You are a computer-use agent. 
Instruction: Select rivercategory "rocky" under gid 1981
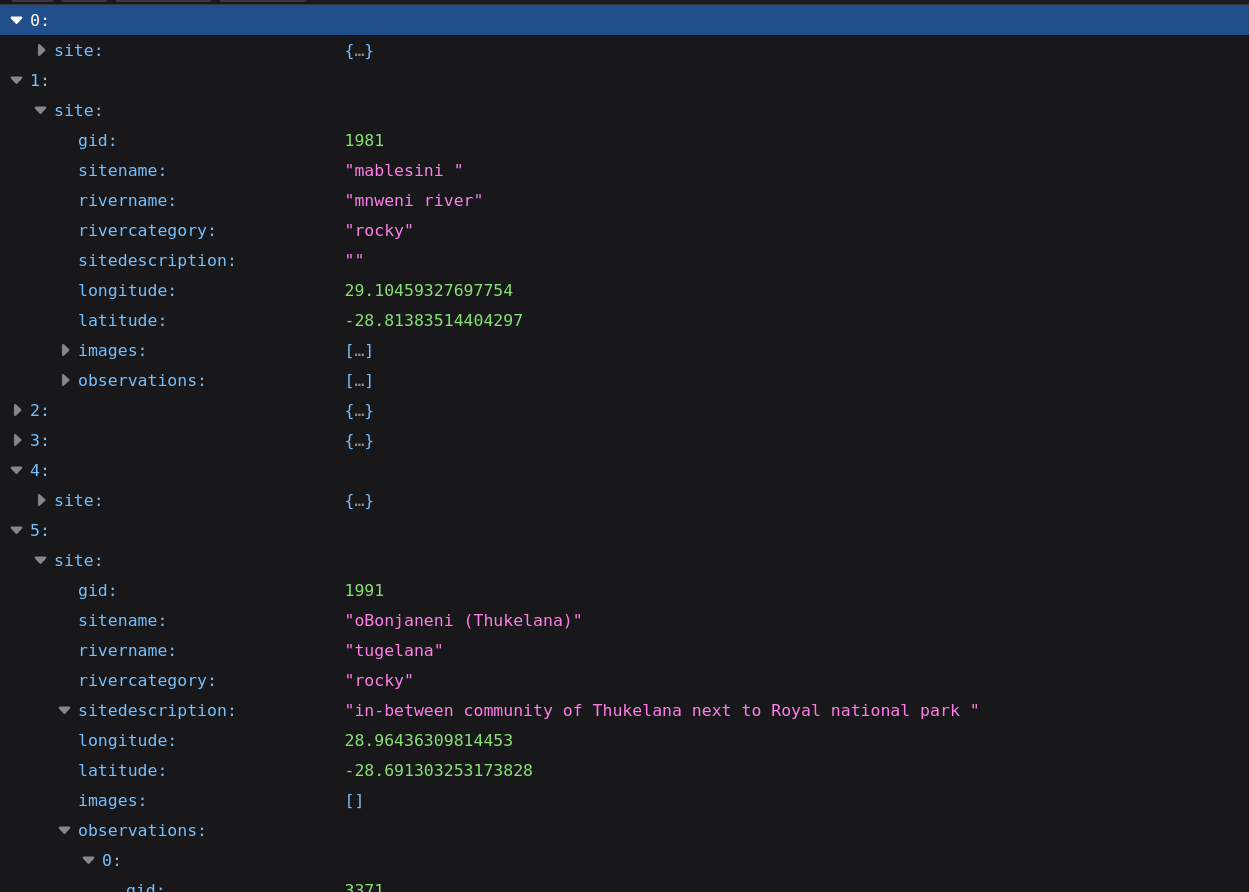pyautogui.click(x=379, y=231)
